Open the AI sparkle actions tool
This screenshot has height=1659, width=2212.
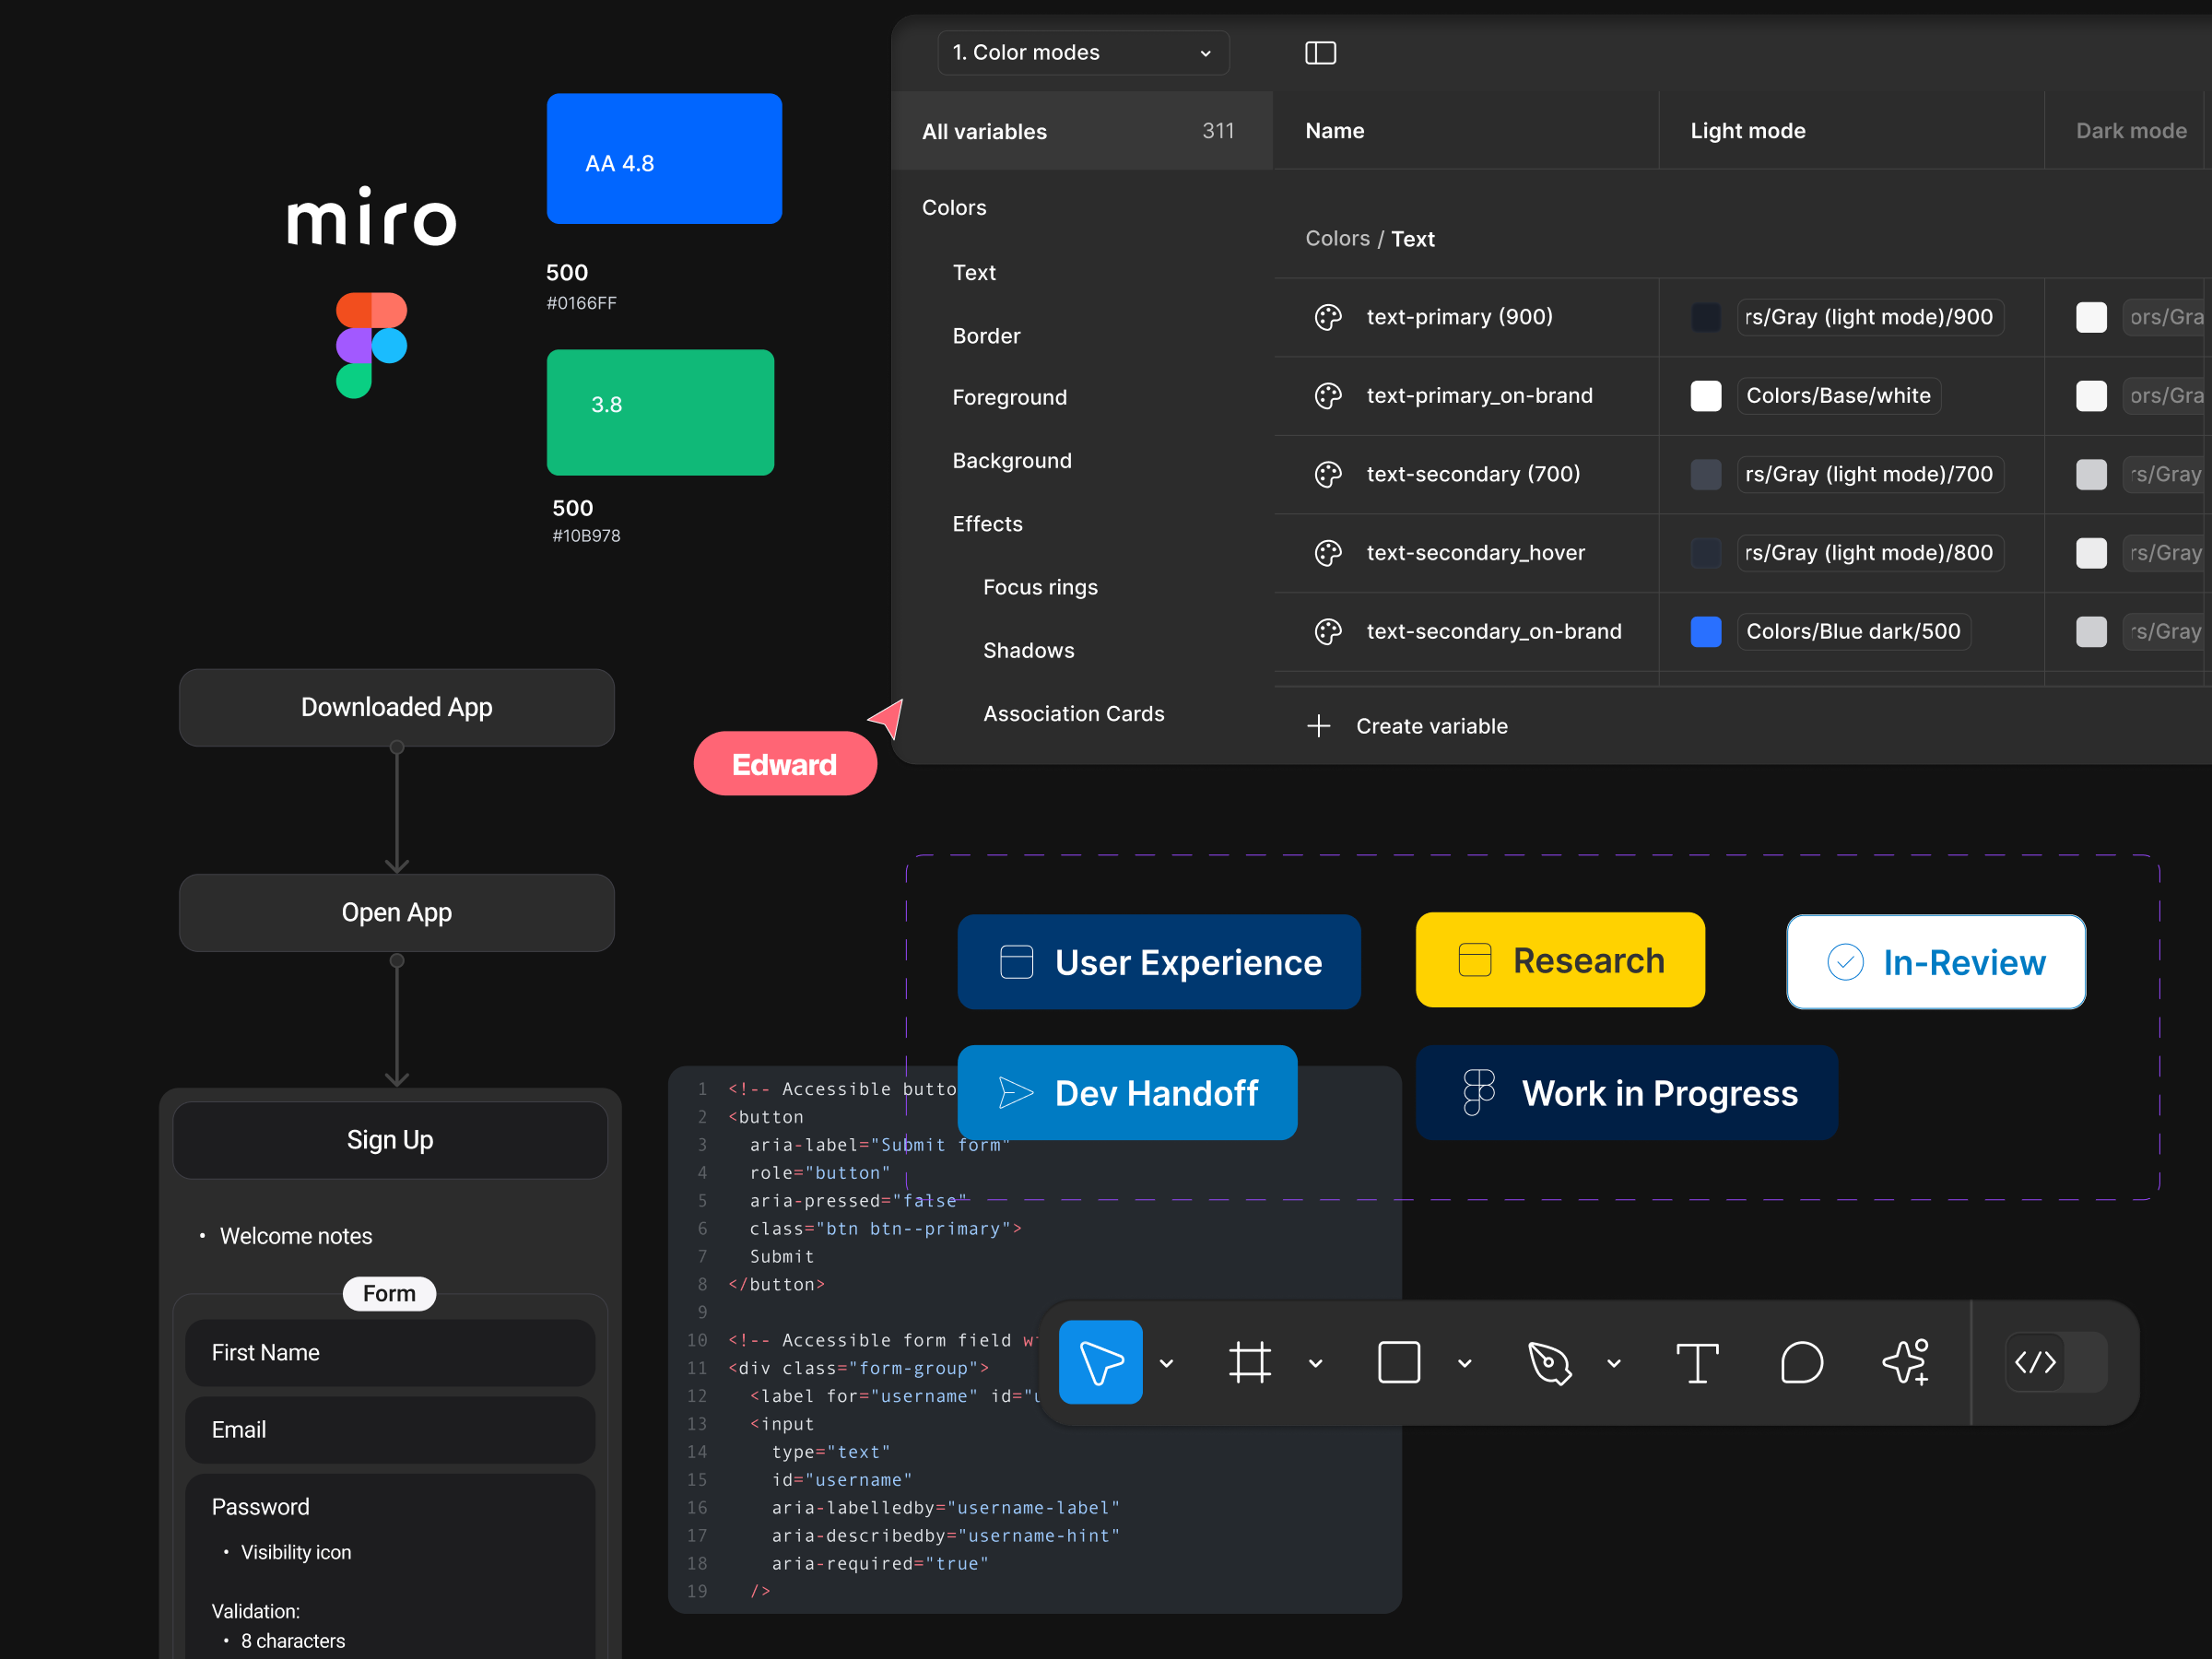pos(1906,1362)
